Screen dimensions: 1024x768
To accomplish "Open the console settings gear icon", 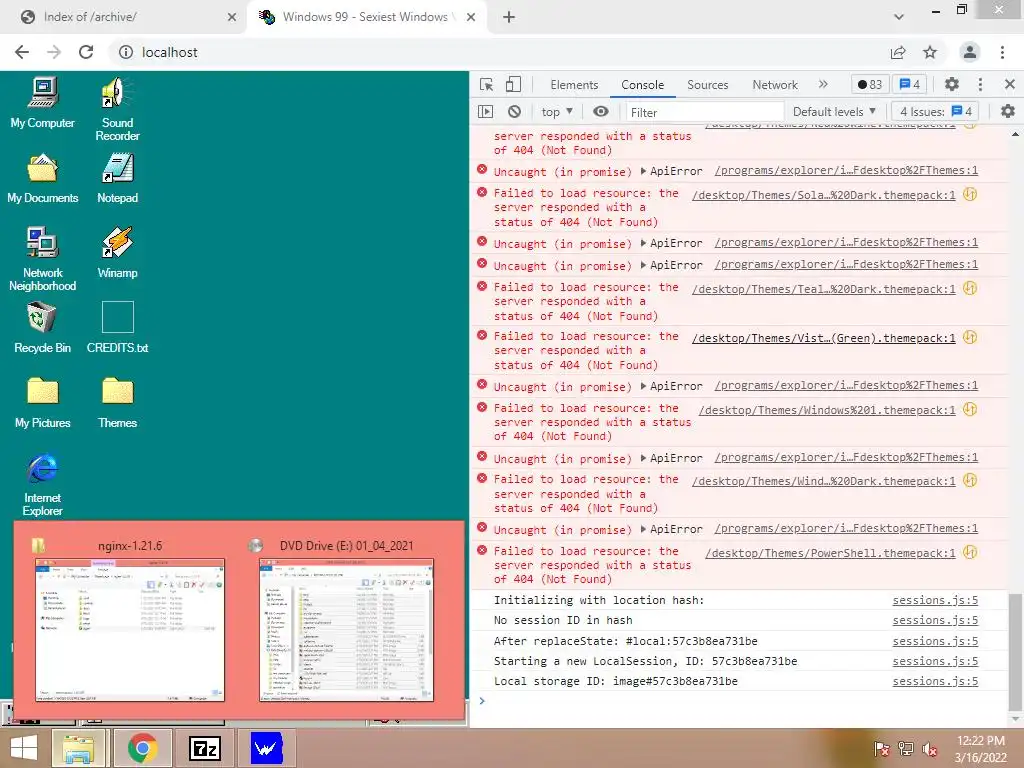I will click(1008, 112).
